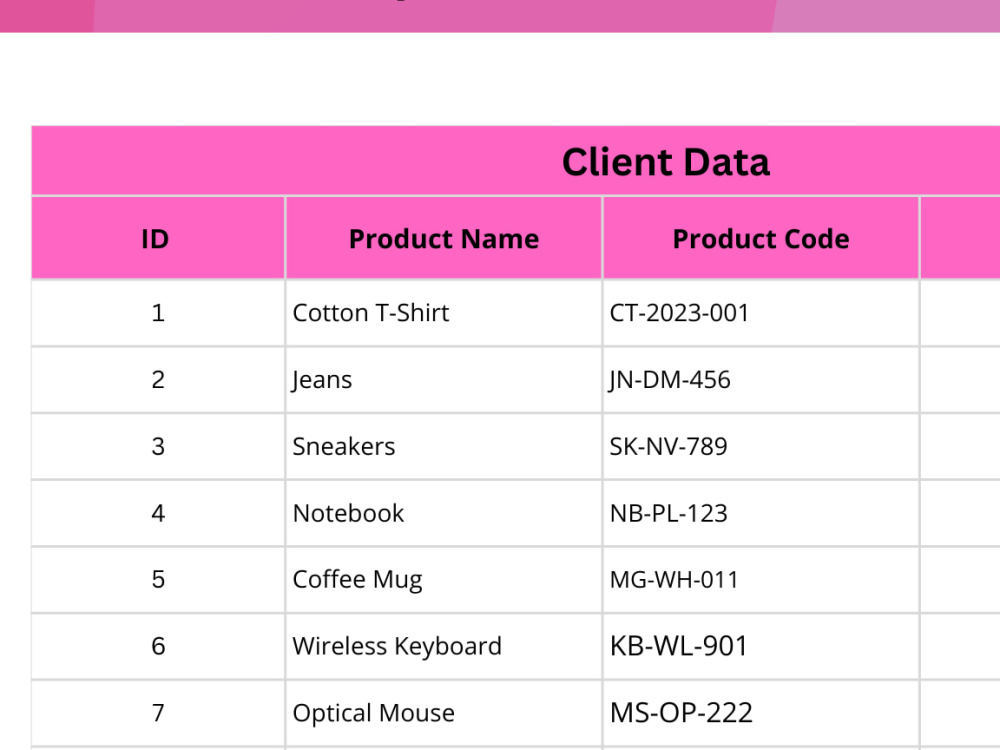Select the ID cell containing 1
Image resolution: width=1000 pixels, height=750 pixels.
click(158, 313)
